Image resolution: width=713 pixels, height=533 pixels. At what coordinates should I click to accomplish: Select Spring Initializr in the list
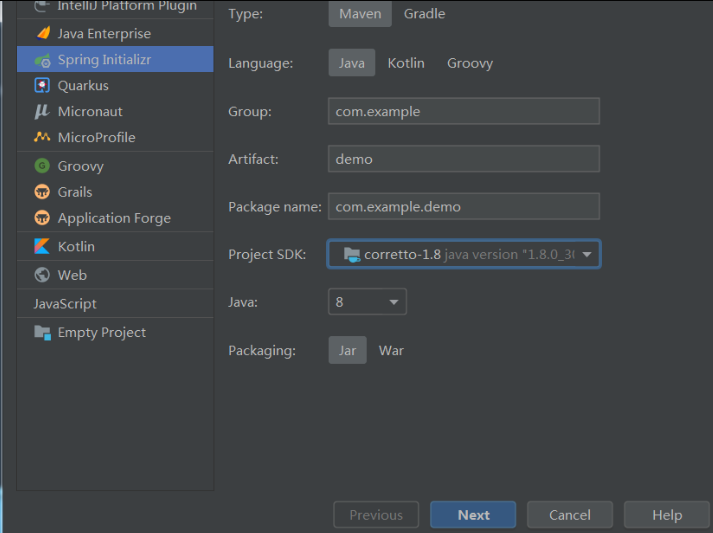[115, 59]
